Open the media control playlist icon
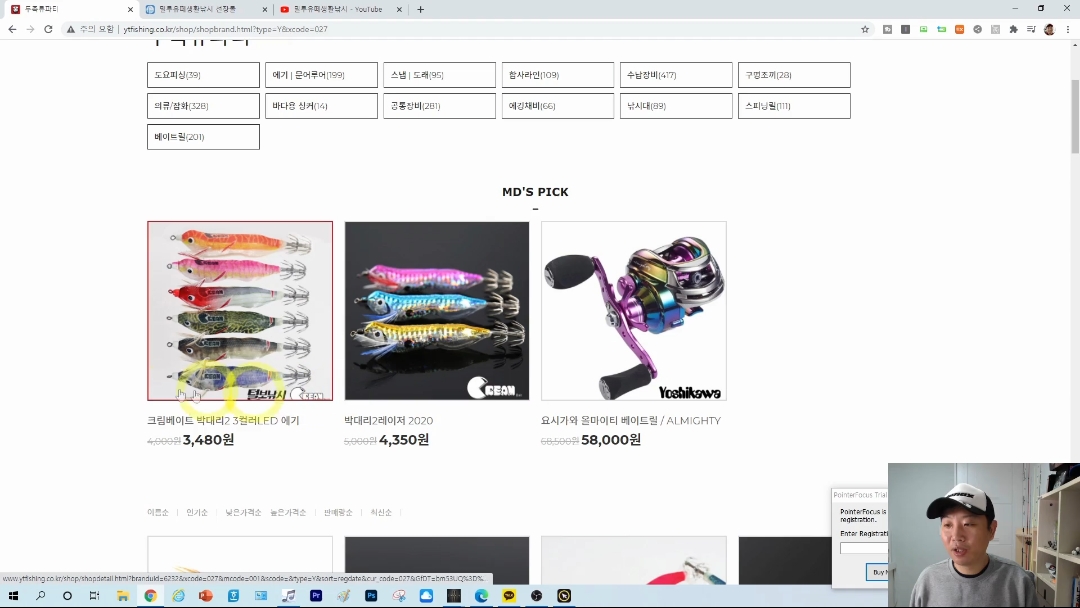The height and width of the screenshot is (608, 1080). pyautogui.click(x=1031, y=29)
